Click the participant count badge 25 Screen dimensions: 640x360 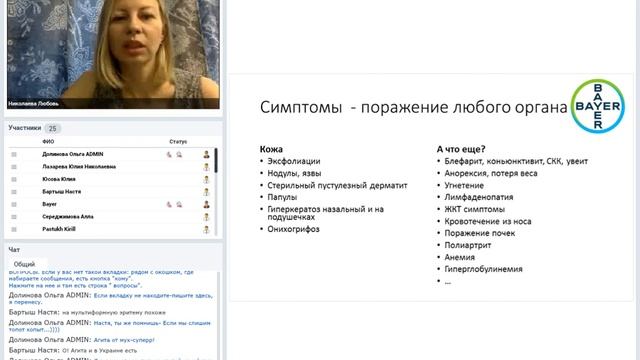tap(53, 129)
